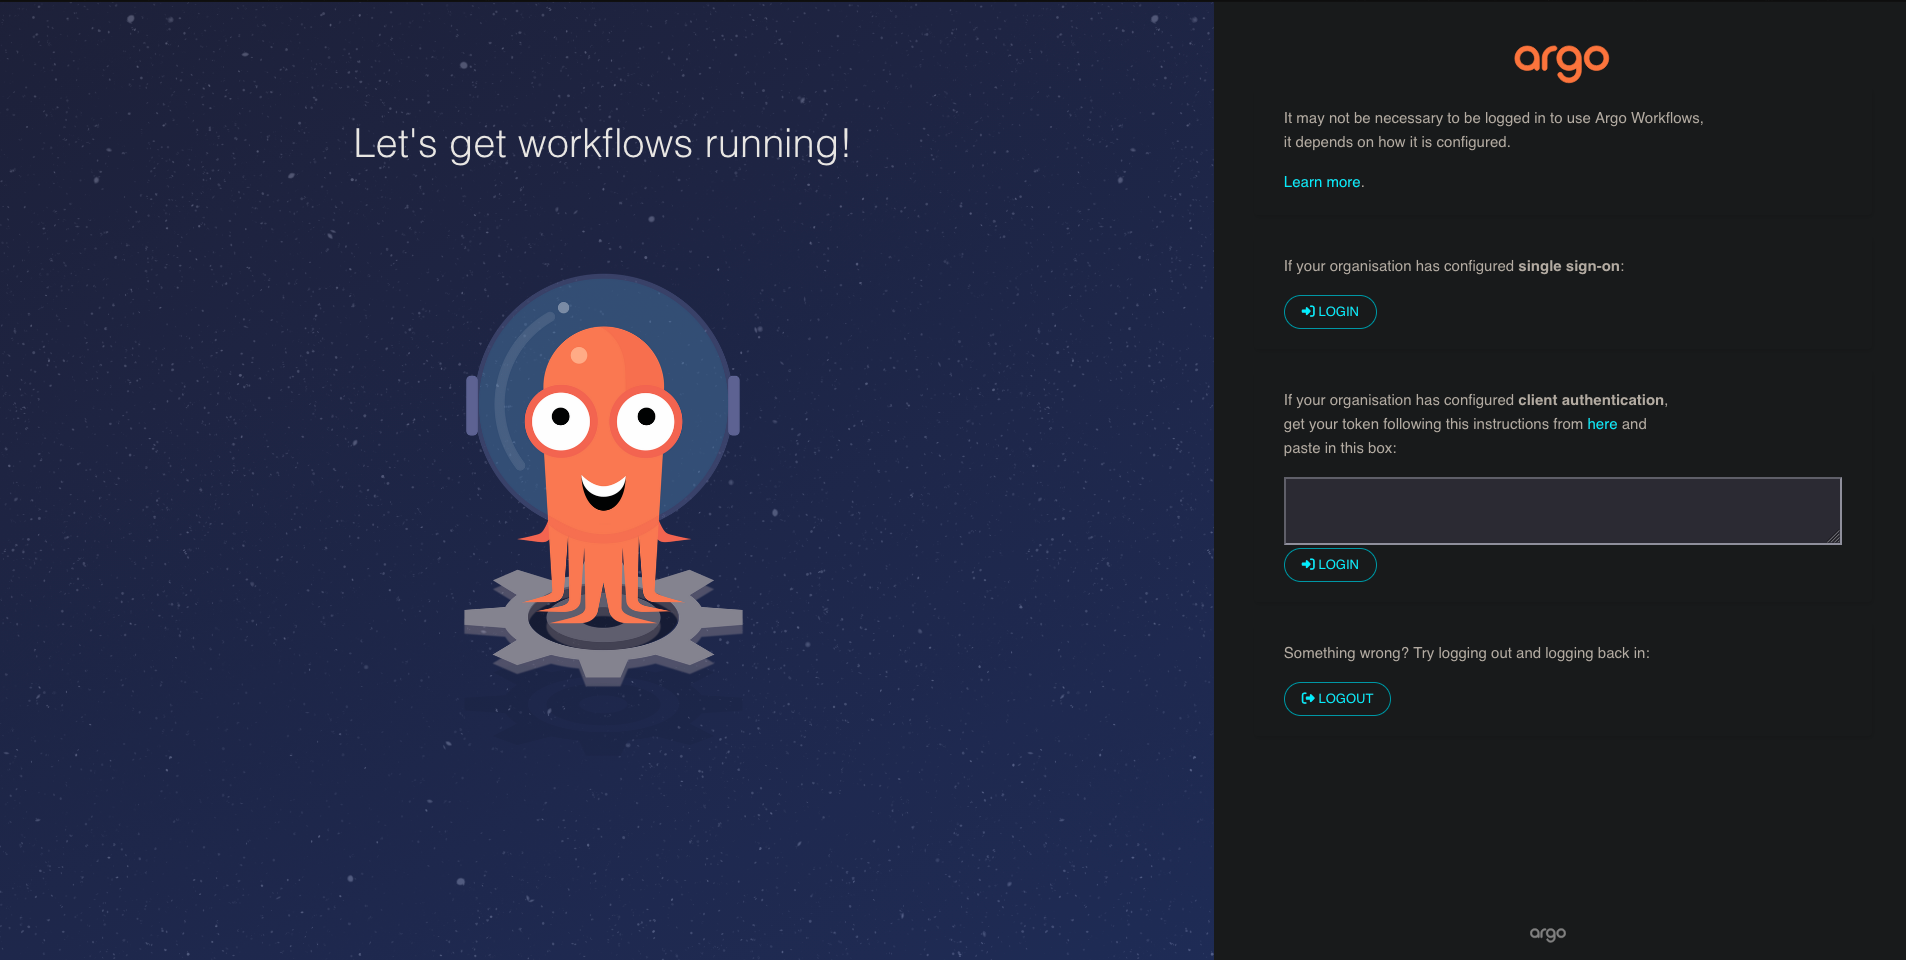Click the Argo octopus mascot illustration
The width and height of the screenshot is (1906, 960).
(x=604, y=480)
